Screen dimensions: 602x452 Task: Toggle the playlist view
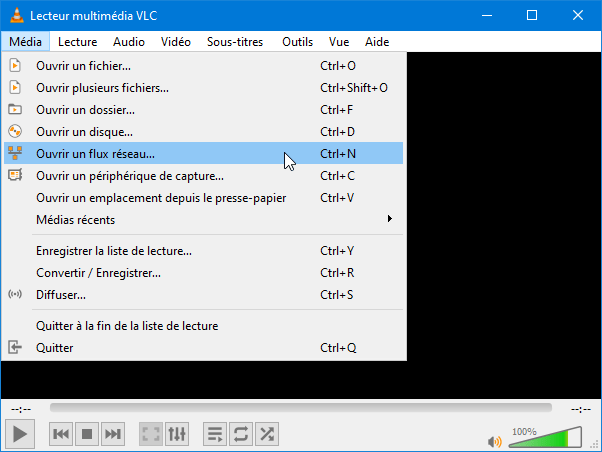[215, 434]
